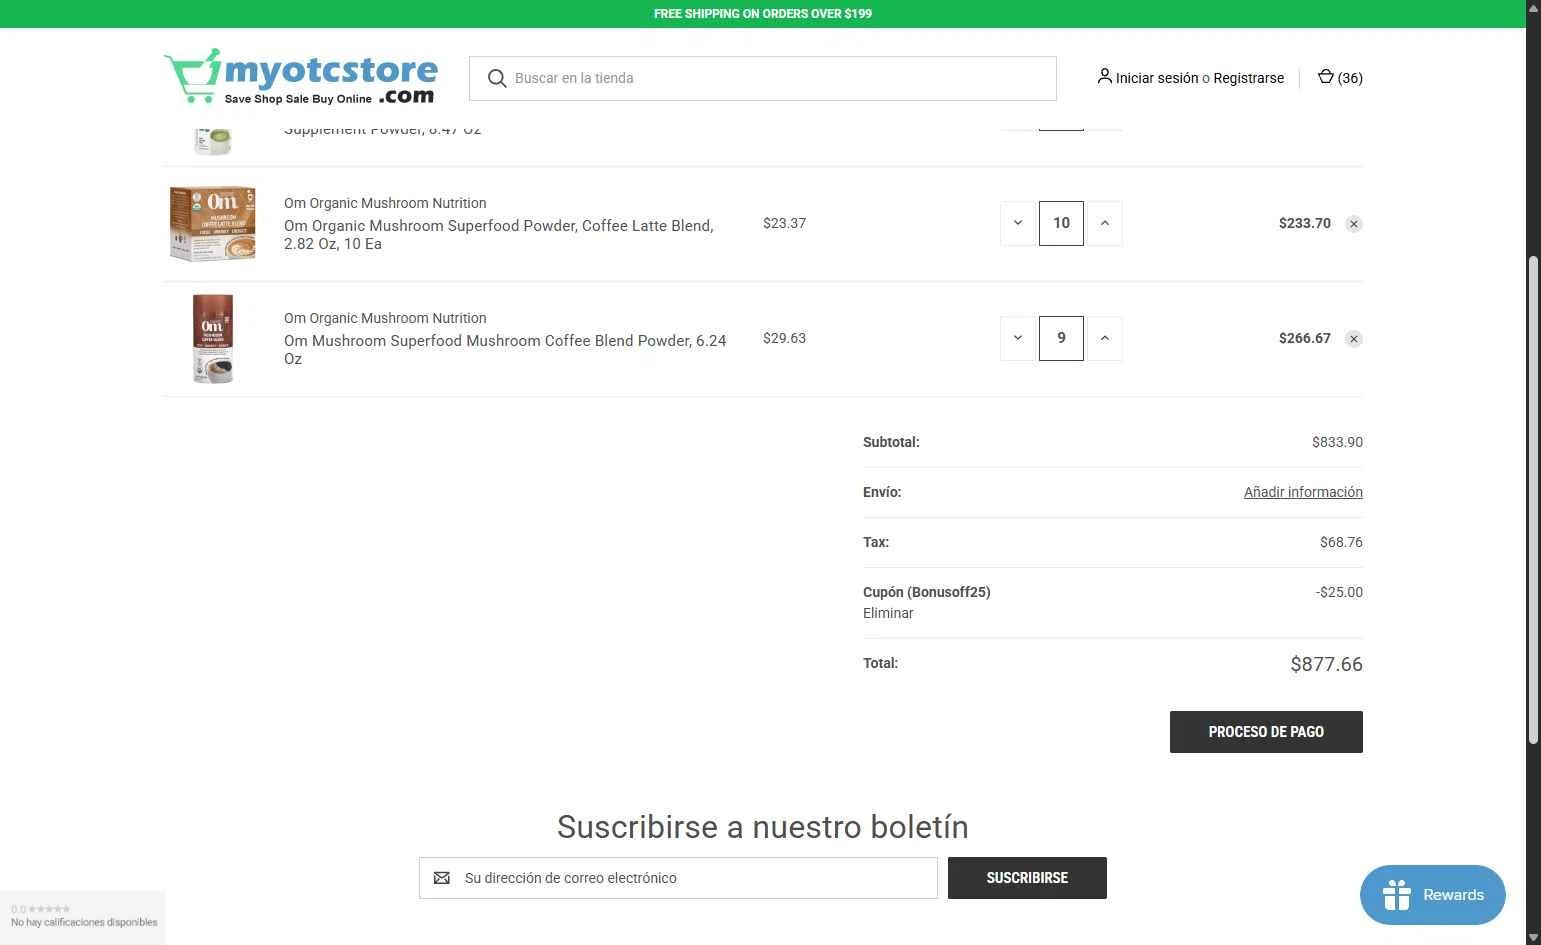Click the Tax amount $68.76
Screen dimensions: 1541x945
pos(1341,542)
